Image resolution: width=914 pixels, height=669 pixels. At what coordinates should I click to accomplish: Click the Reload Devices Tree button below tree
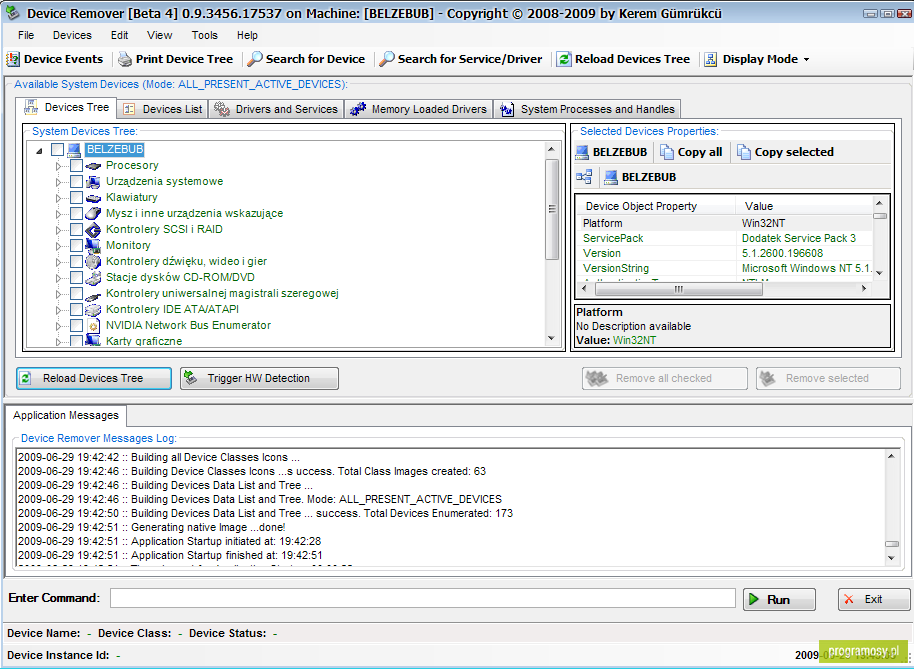[x=94, y=378]
